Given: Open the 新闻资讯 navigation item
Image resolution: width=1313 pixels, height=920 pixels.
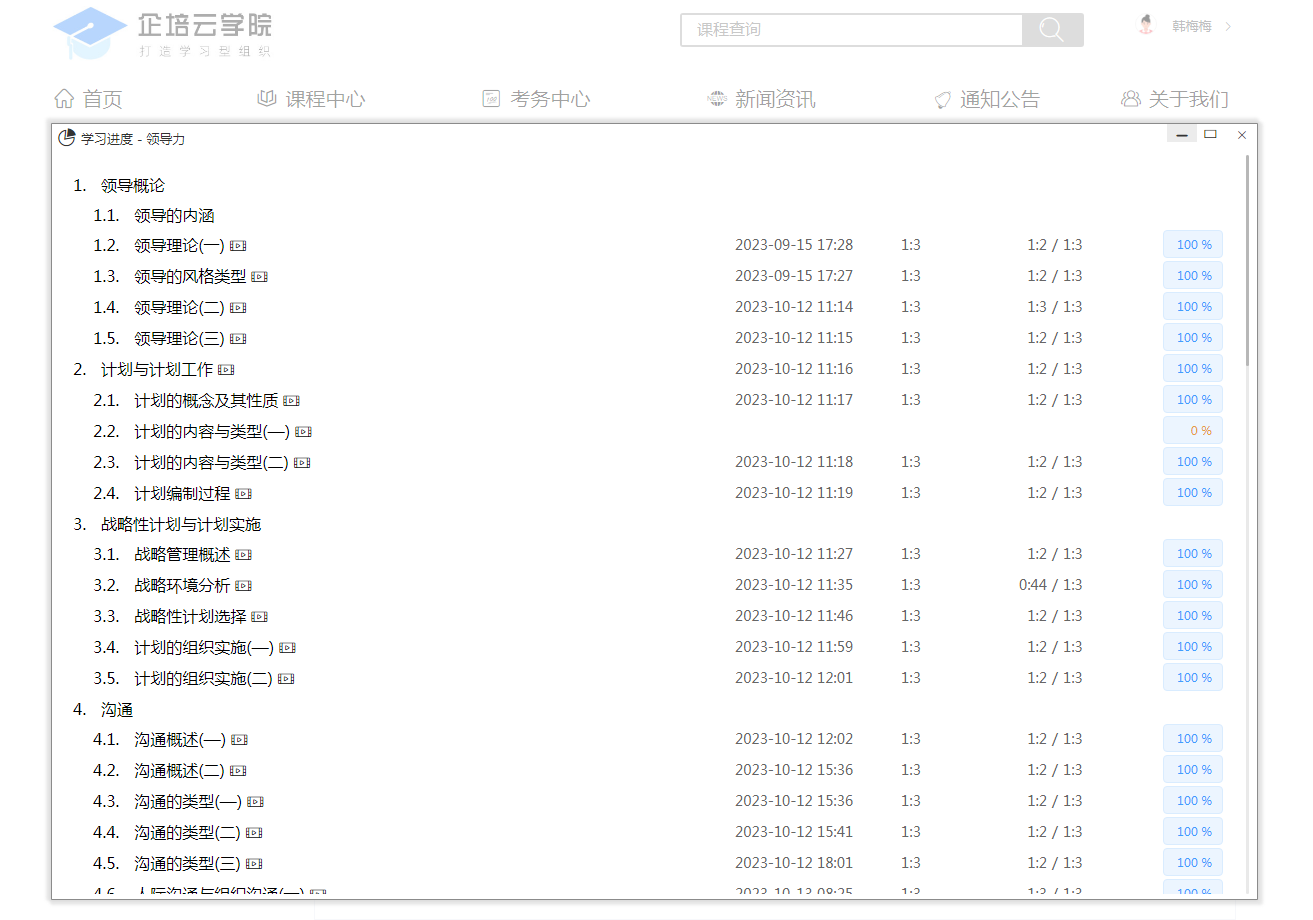Looking at the screenshot, I should coord(761,99).
